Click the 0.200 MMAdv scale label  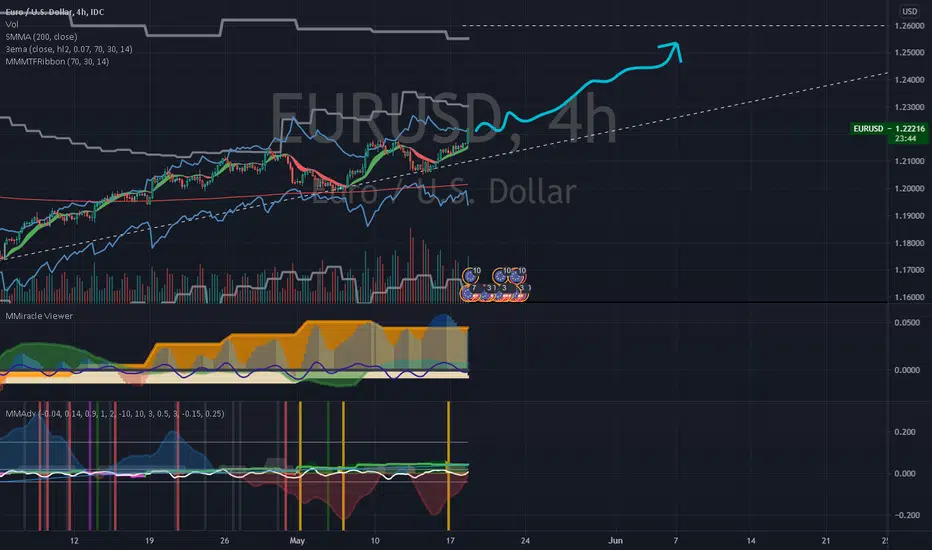[x=905, y=432]
